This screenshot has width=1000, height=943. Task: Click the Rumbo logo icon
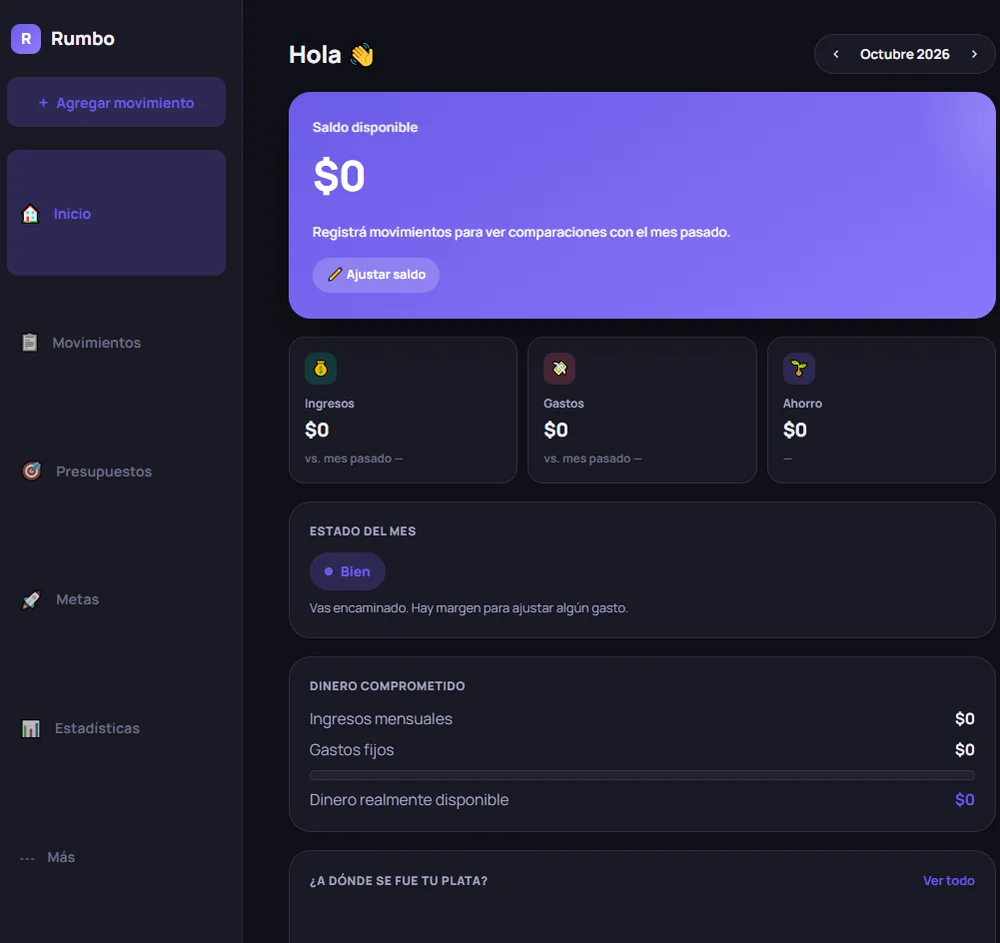click(x=26, y=39)
